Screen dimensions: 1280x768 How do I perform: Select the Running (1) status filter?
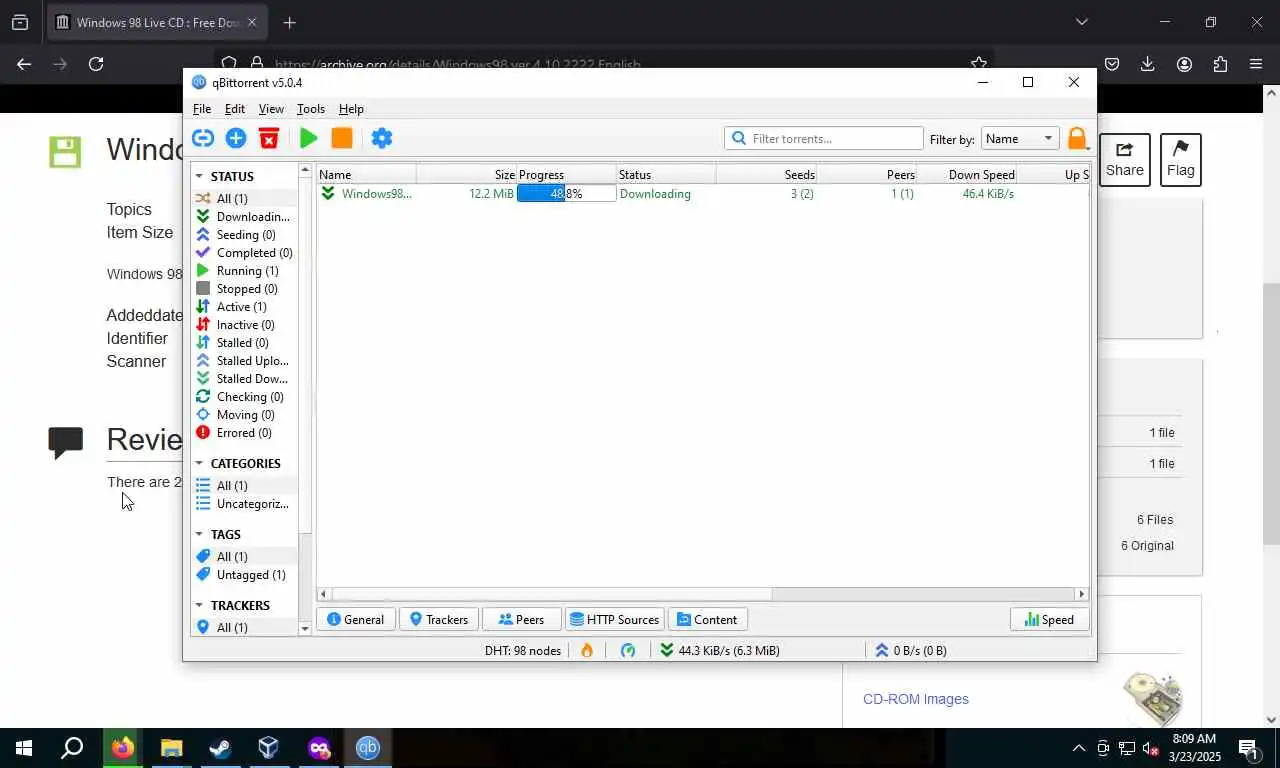click(x=244, y=270)
